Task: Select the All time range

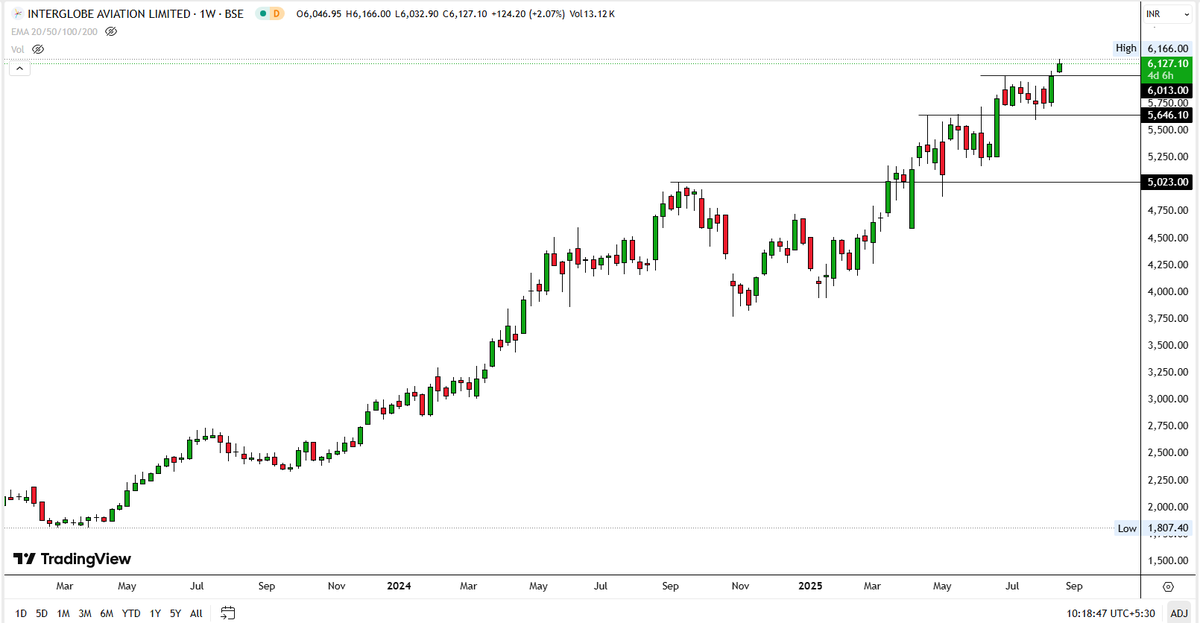Action: coord(195,612)
